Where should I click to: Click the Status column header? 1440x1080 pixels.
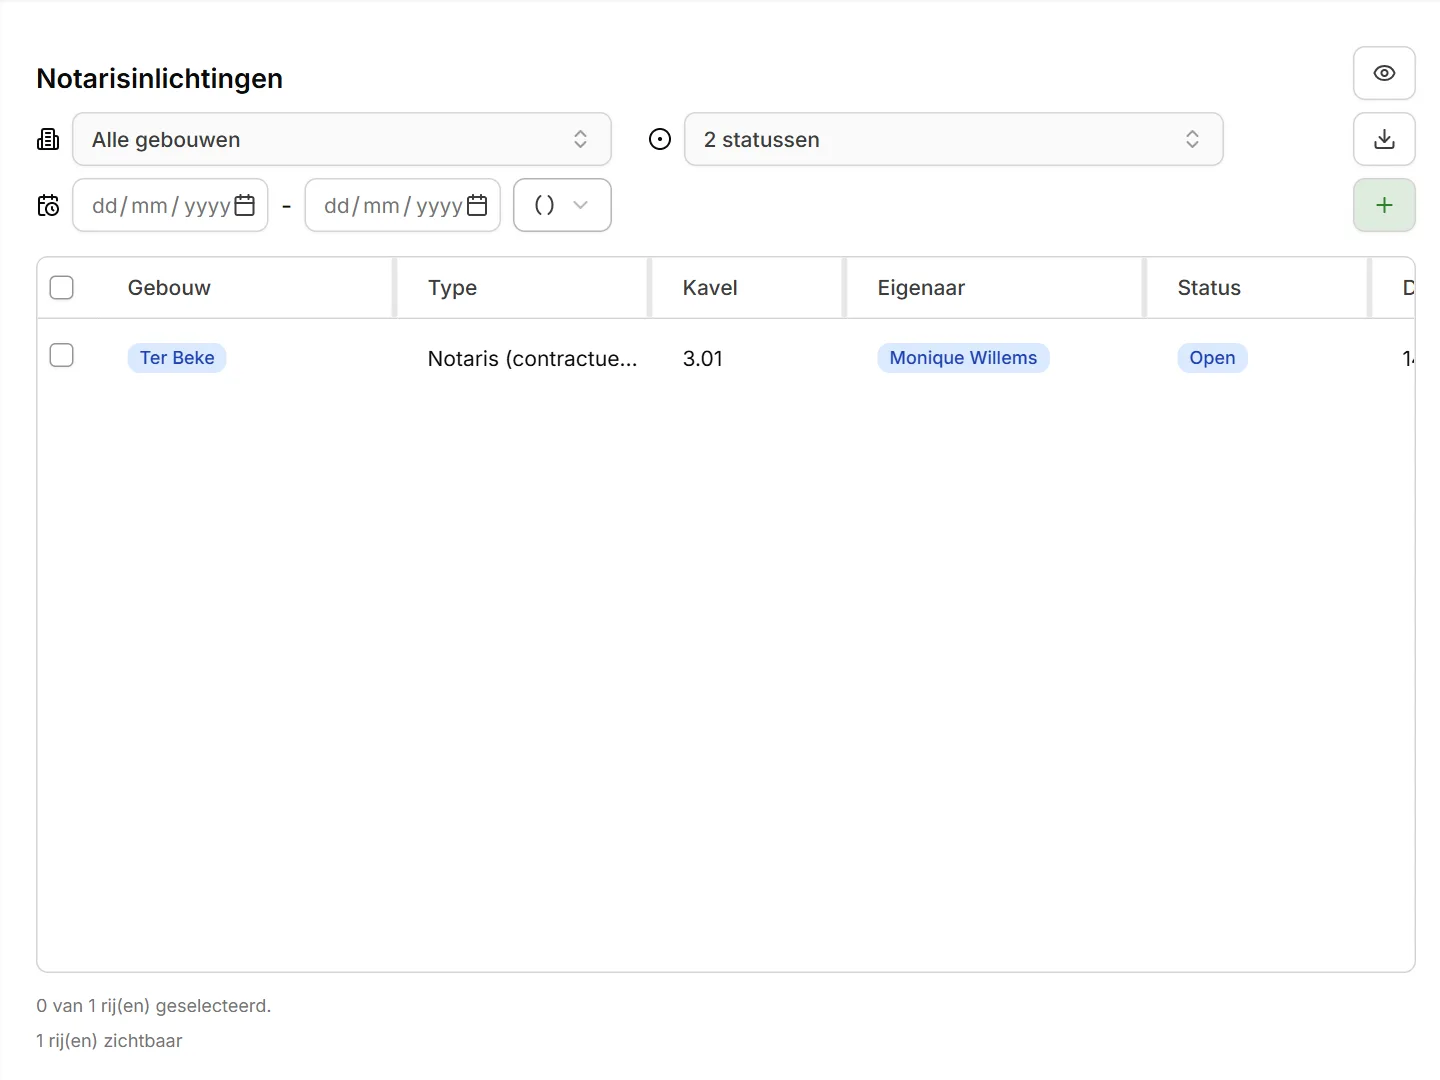tap(1209, 288)
